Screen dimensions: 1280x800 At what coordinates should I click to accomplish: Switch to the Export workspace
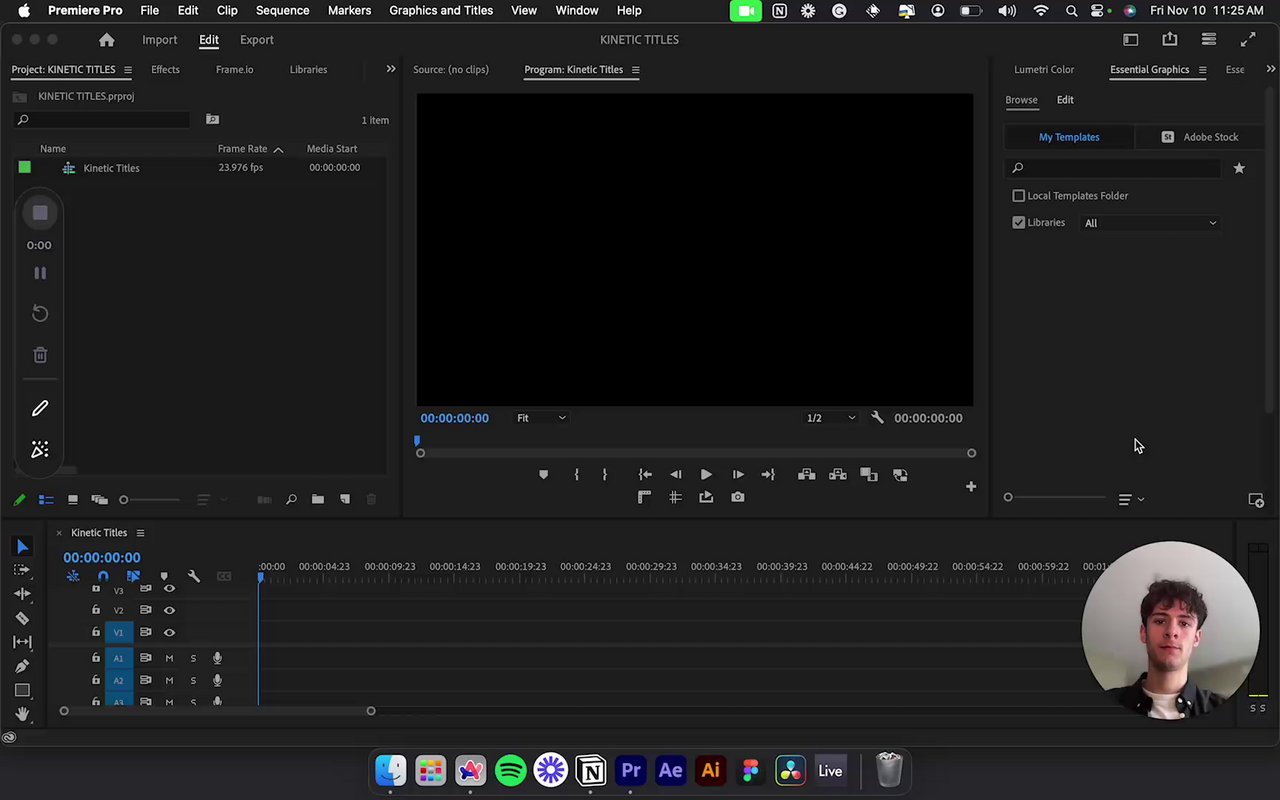click(x=256, y=40)
